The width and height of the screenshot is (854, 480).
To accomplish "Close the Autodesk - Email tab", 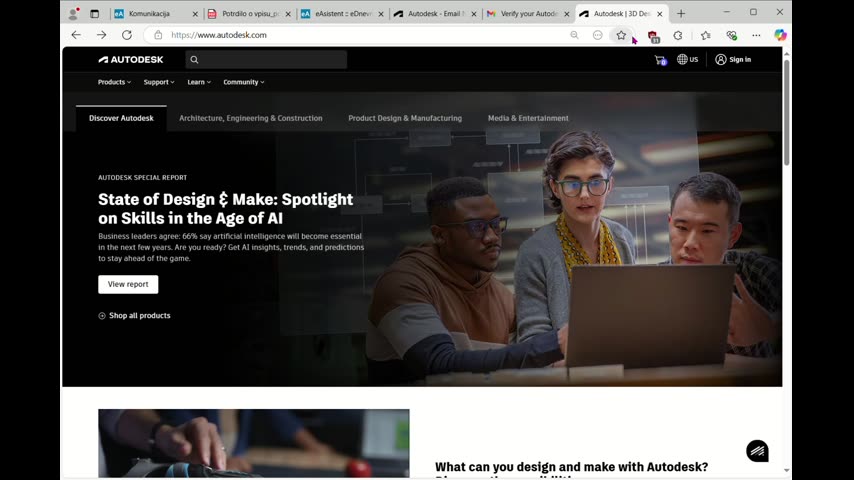I will click(x=474, y=14).
